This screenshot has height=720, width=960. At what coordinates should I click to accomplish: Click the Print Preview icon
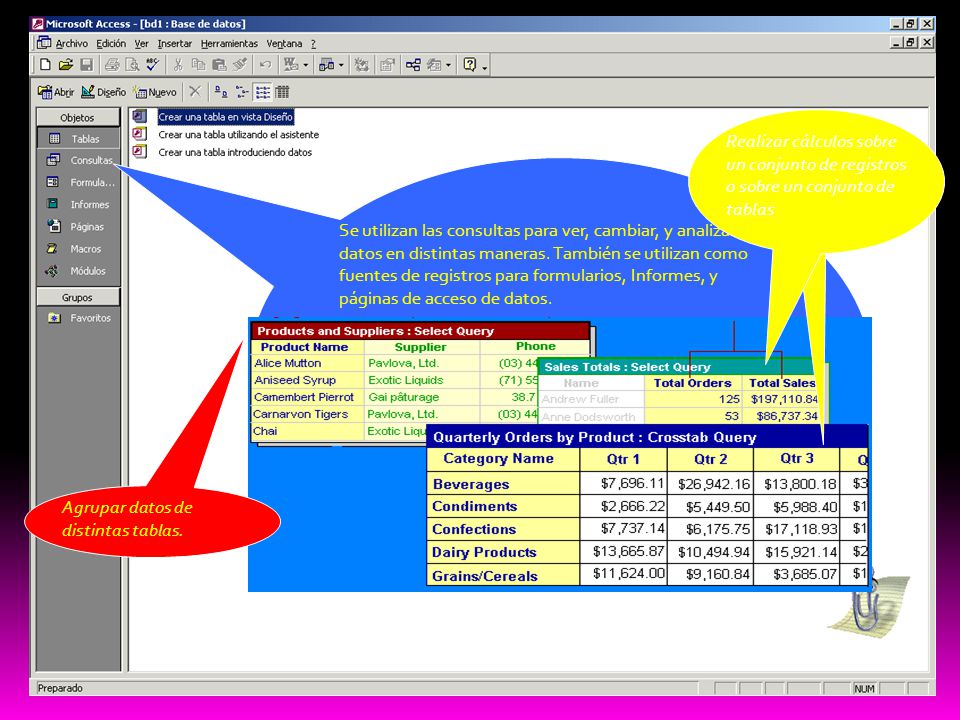pyautogui.click(x=132, y=64)
